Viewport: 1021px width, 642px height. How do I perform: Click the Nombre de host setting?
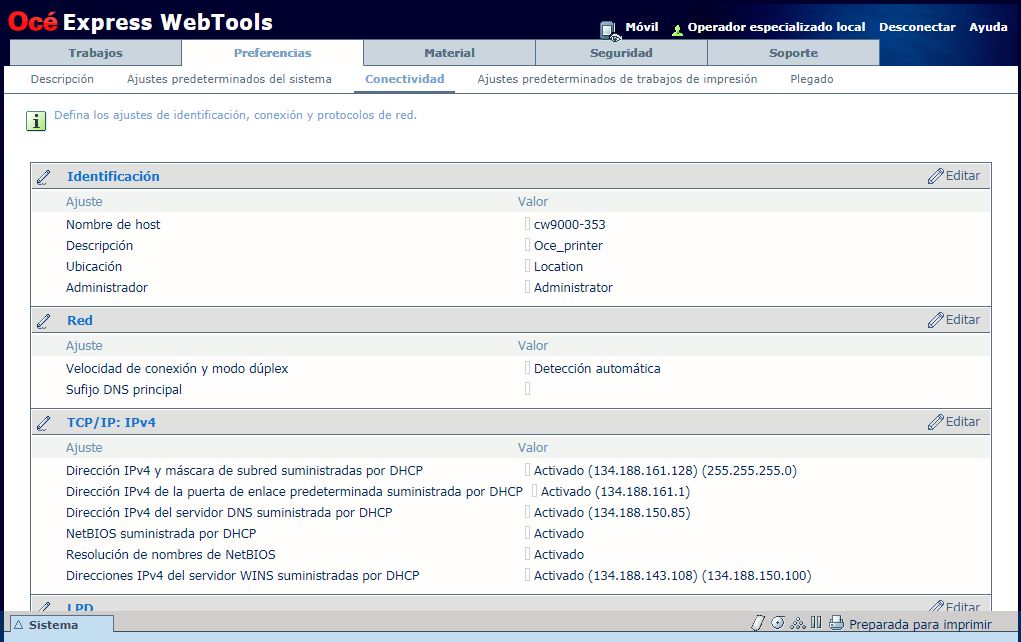click(x=113, y=225)
